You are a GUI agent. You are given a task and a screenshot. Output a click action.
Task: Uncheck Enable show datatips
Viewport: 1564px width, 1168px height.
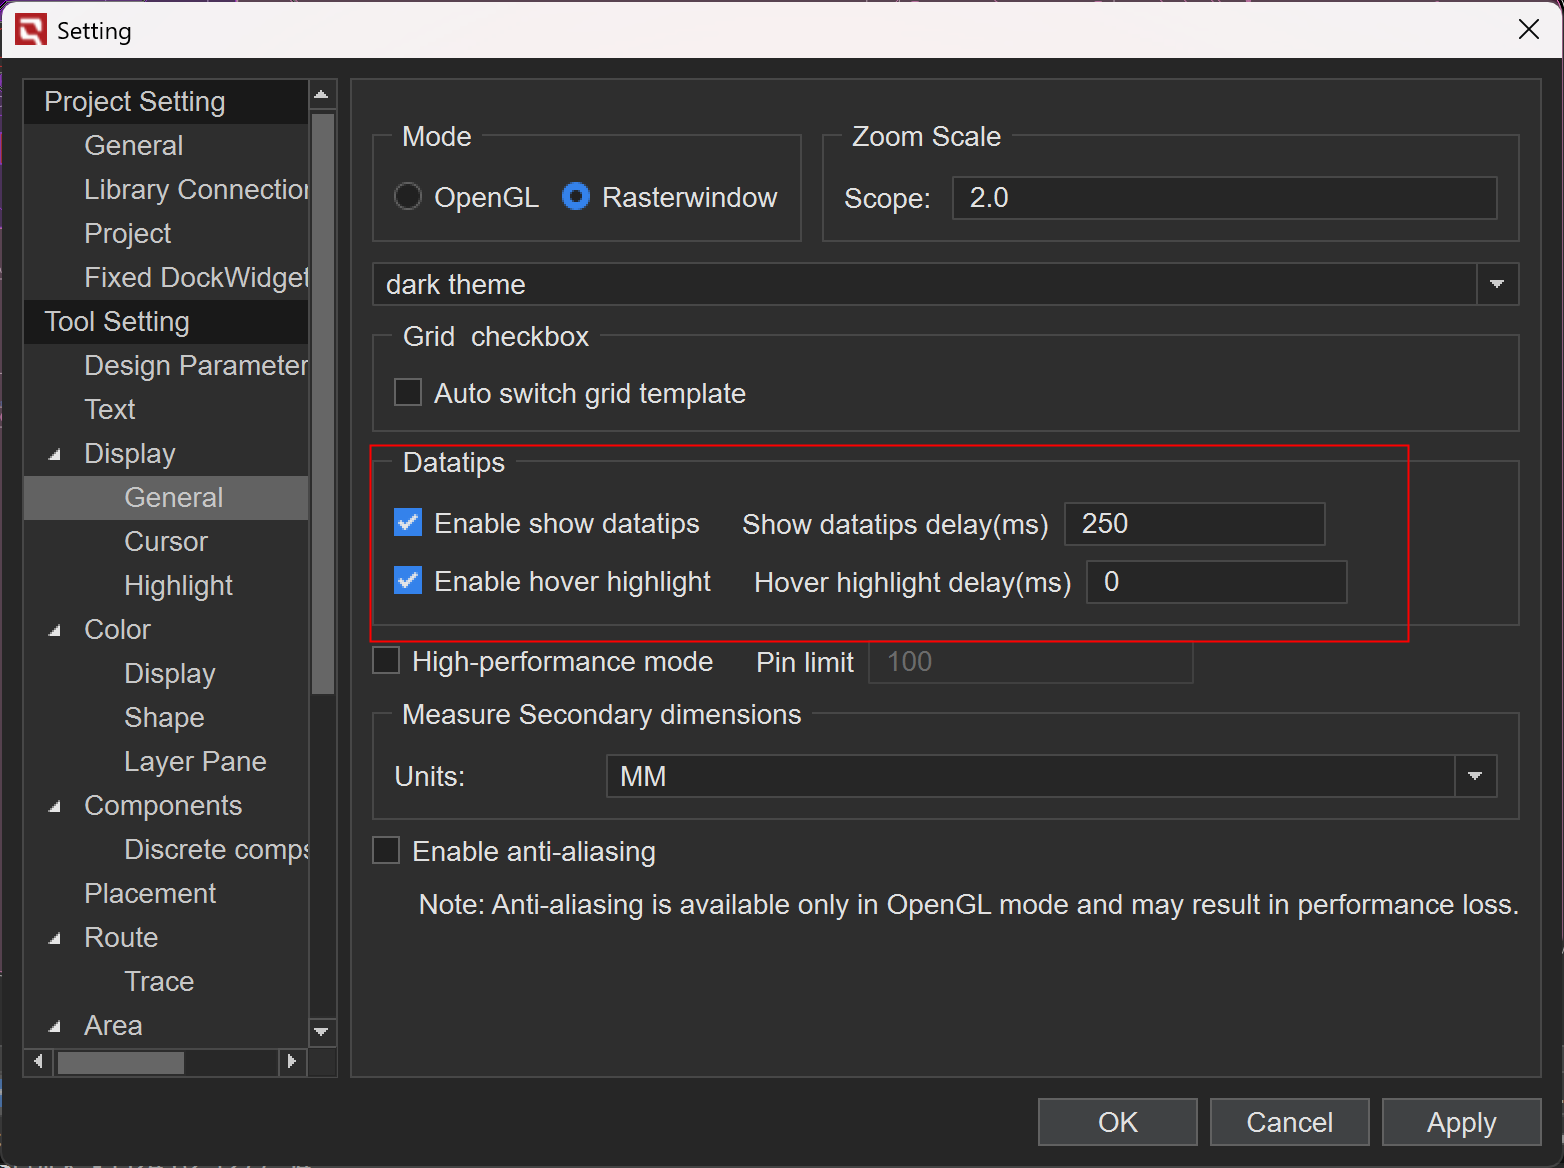coord(408,523)
